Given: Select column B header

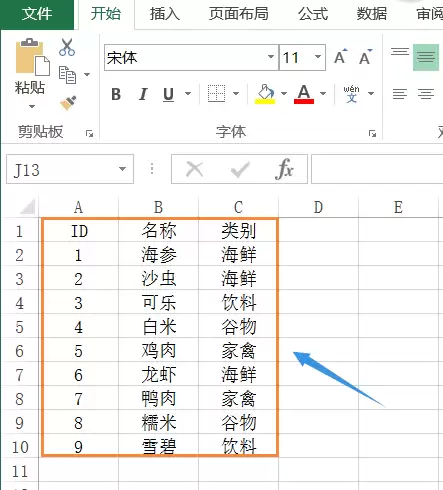Looking at the screenshot, I should tap(159, 207).
